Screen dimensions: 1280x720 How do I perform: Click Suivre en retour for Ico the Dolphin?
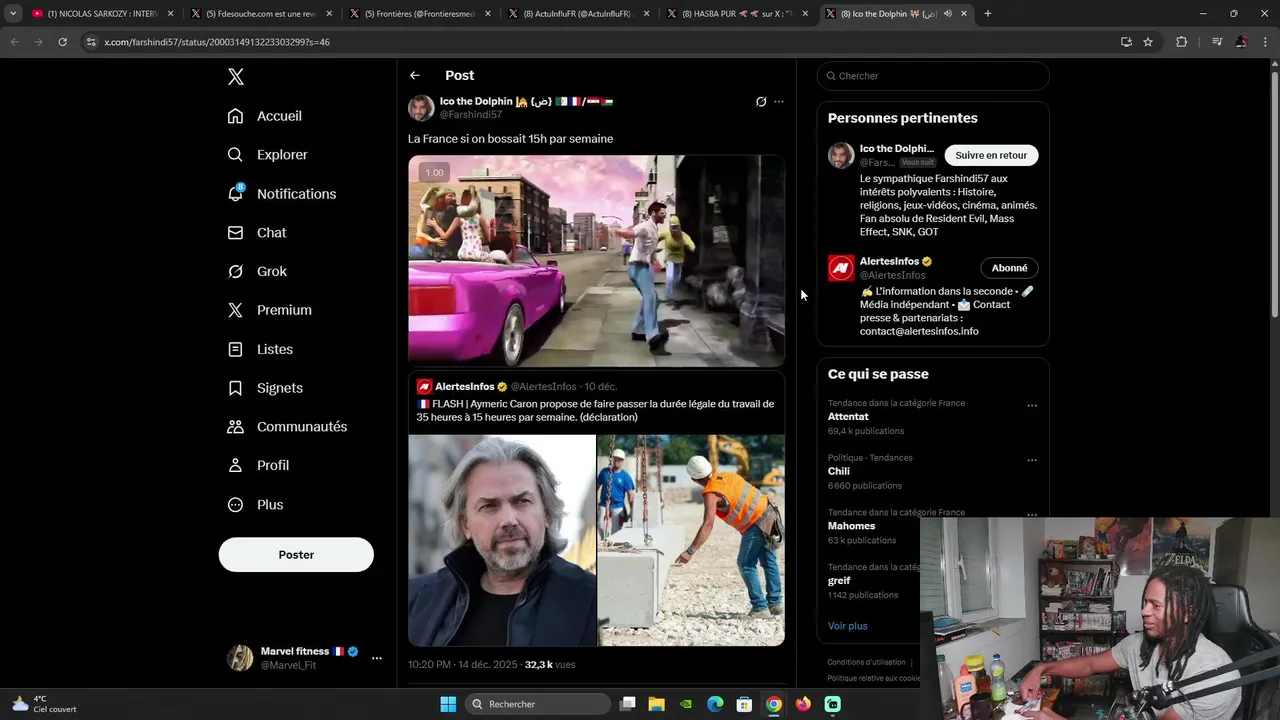click(991, 155)
